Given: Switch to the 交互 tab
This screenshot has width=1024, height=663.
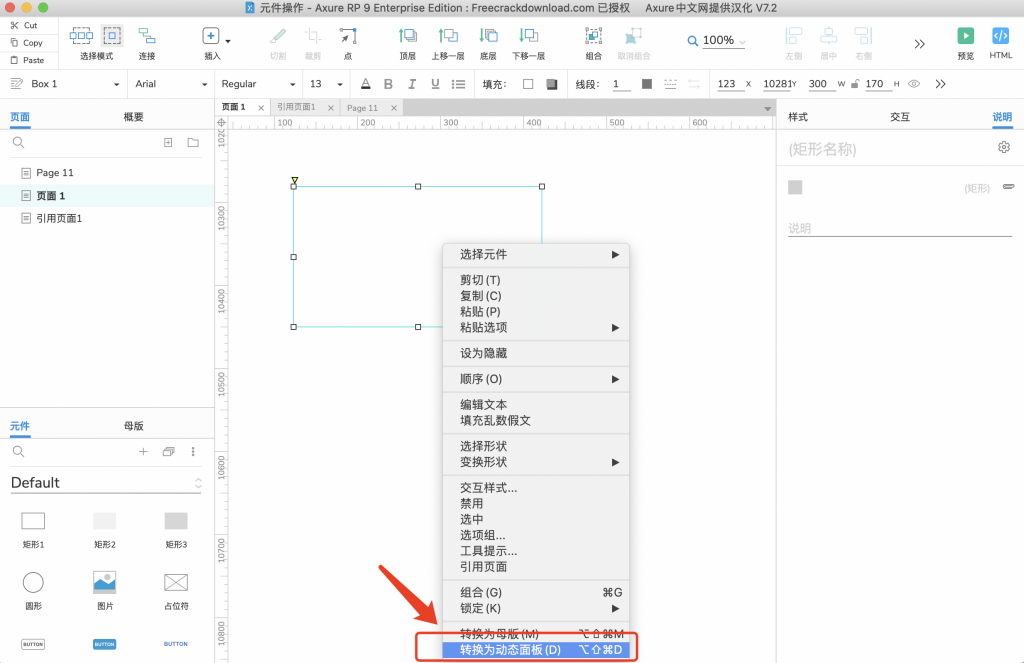Looking at the screenshot, I should click(899, 117).
